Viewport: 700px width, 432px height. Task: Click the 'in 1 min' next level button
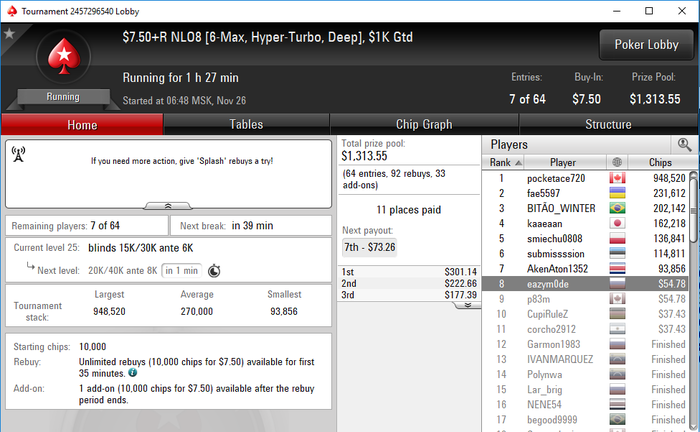pyautogui.click(x=181, y=270)
